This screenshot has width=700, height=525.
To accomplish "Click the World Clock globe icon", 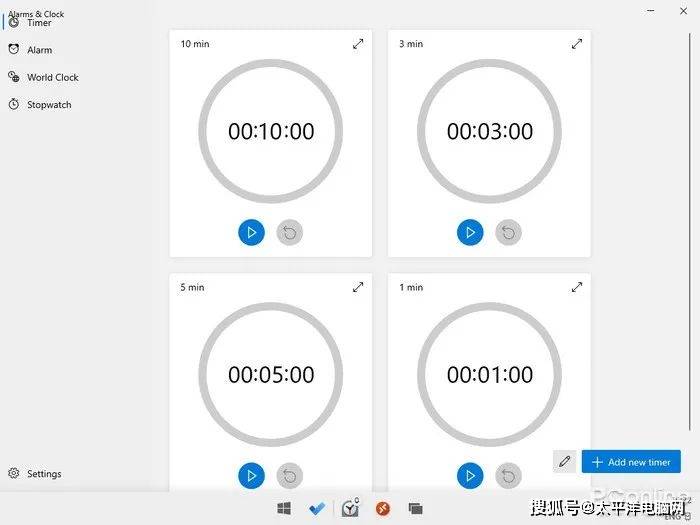I will point(14,77).
